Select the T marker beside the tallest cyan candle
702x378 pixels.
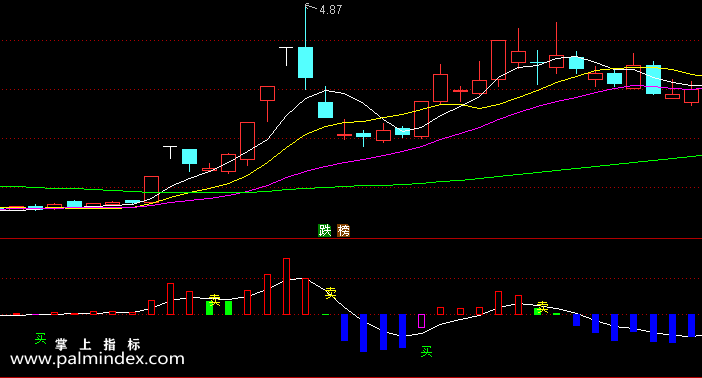[x=286, y=56]
